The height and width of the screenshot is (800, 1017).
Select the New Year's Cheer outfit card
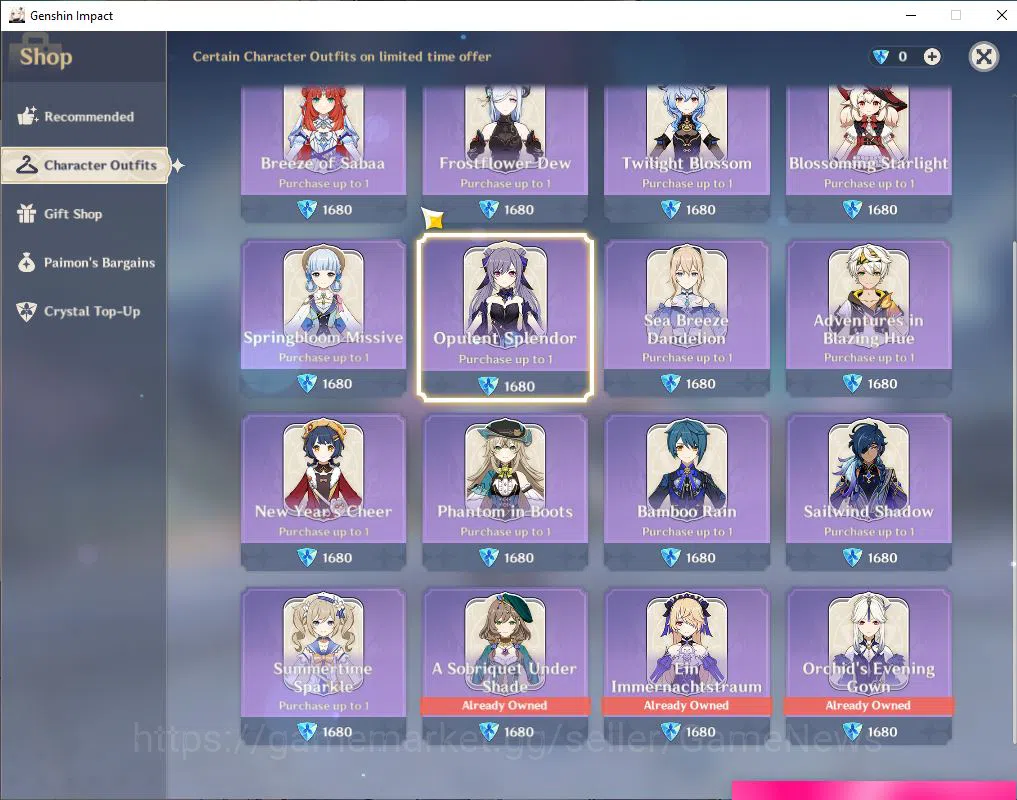324,492
